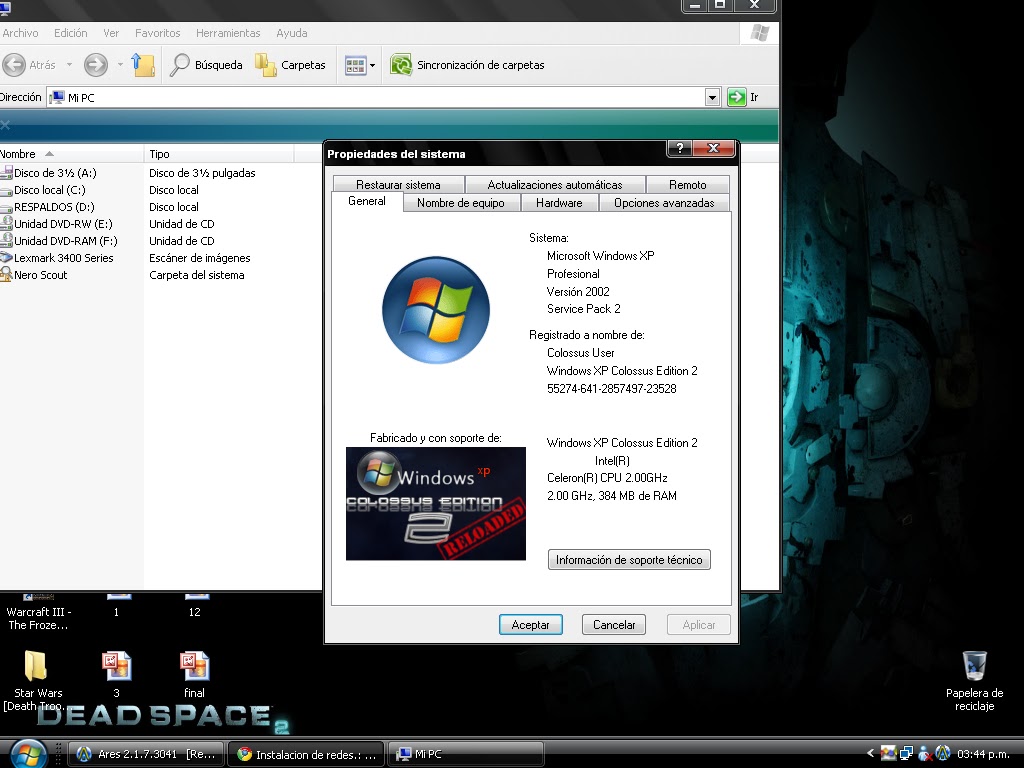Open the forward history dropdown arrow
This screenshot has width=1024, height=768.
tap(120, 65)
